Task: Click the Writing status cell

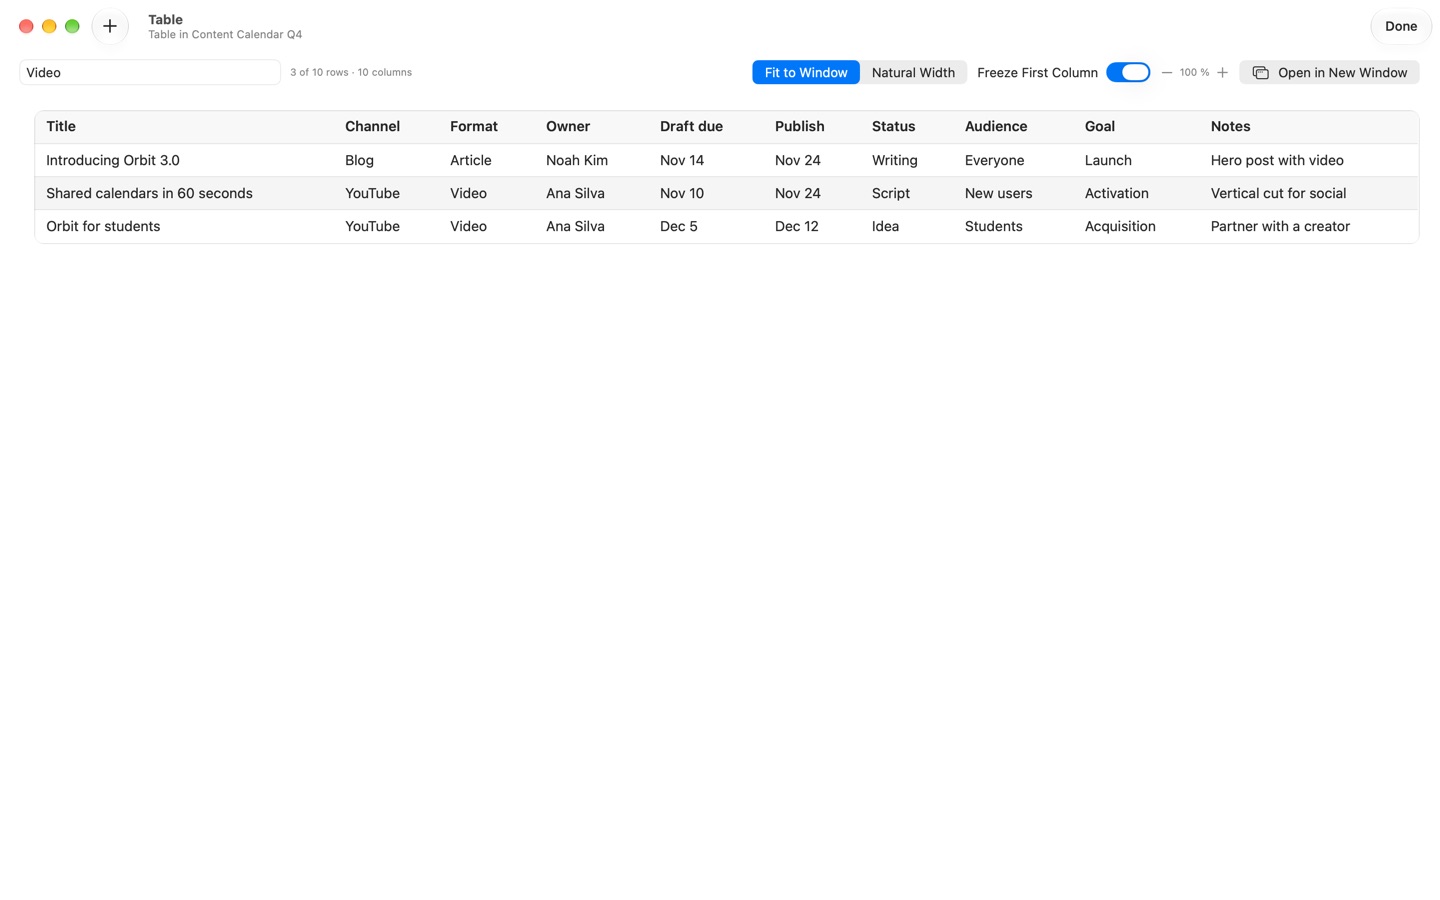Action: point(894,160)
